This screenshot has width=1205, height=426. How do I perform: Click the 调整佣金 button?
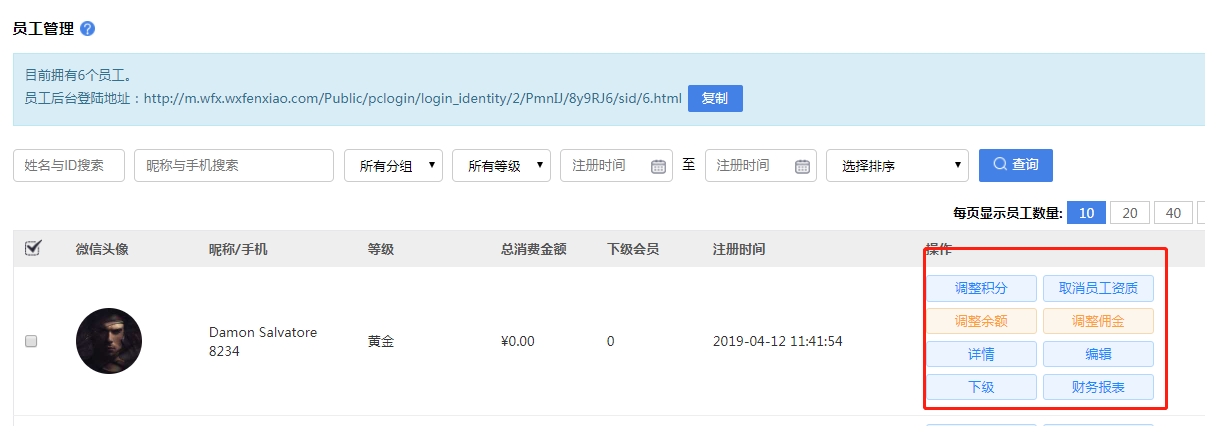(x=1098, y=321)
